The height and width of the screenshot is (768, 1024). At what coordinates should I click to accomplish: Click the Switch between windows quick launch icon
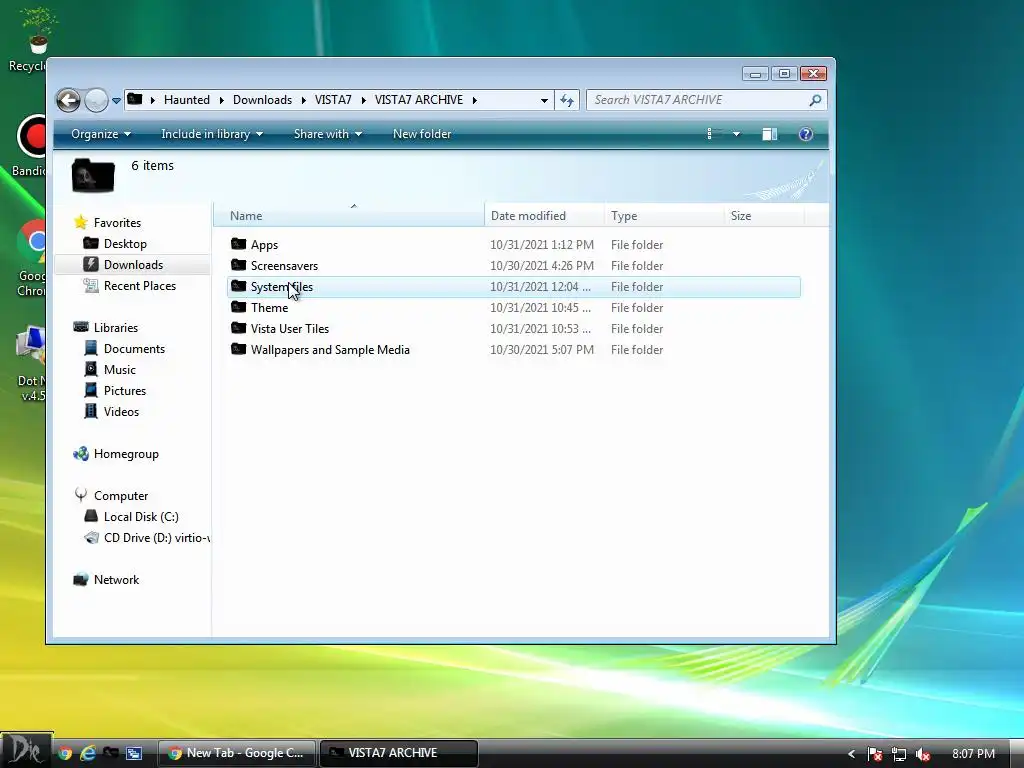pos(134,753)
